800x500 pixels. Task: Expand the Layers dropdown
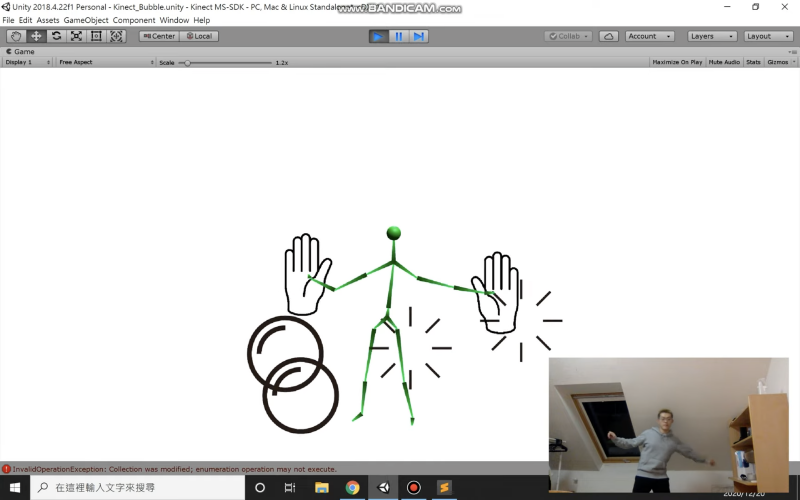coord(712,36)
